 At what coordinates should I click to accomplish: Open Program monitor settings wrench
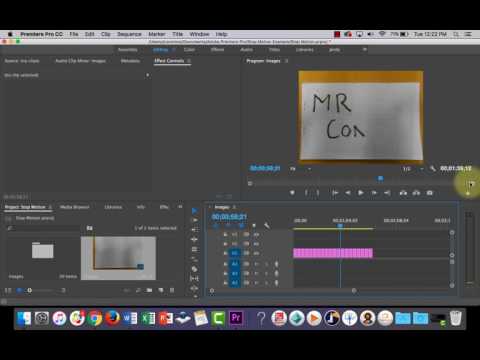pyautogui.click(x=433, y=169)
